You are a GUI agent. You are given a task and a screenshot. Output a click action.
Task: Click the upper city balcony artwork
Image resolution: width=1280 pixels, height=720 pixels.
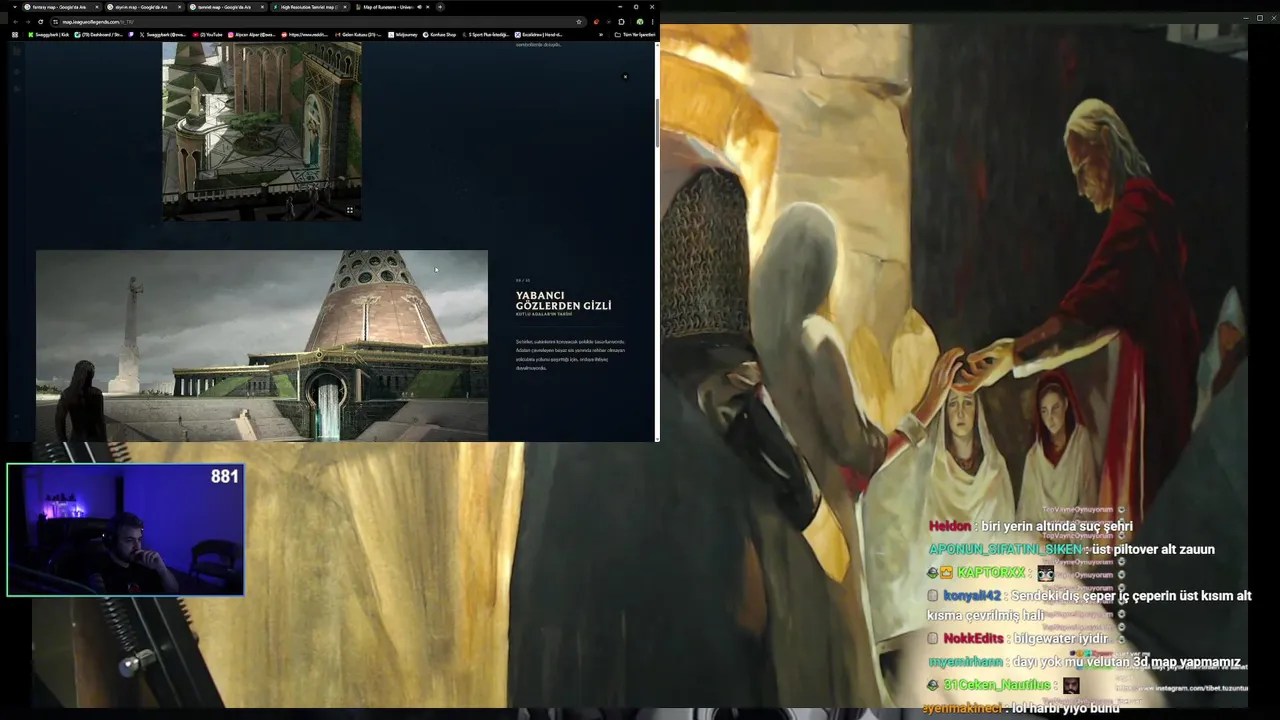pos(262,131)
